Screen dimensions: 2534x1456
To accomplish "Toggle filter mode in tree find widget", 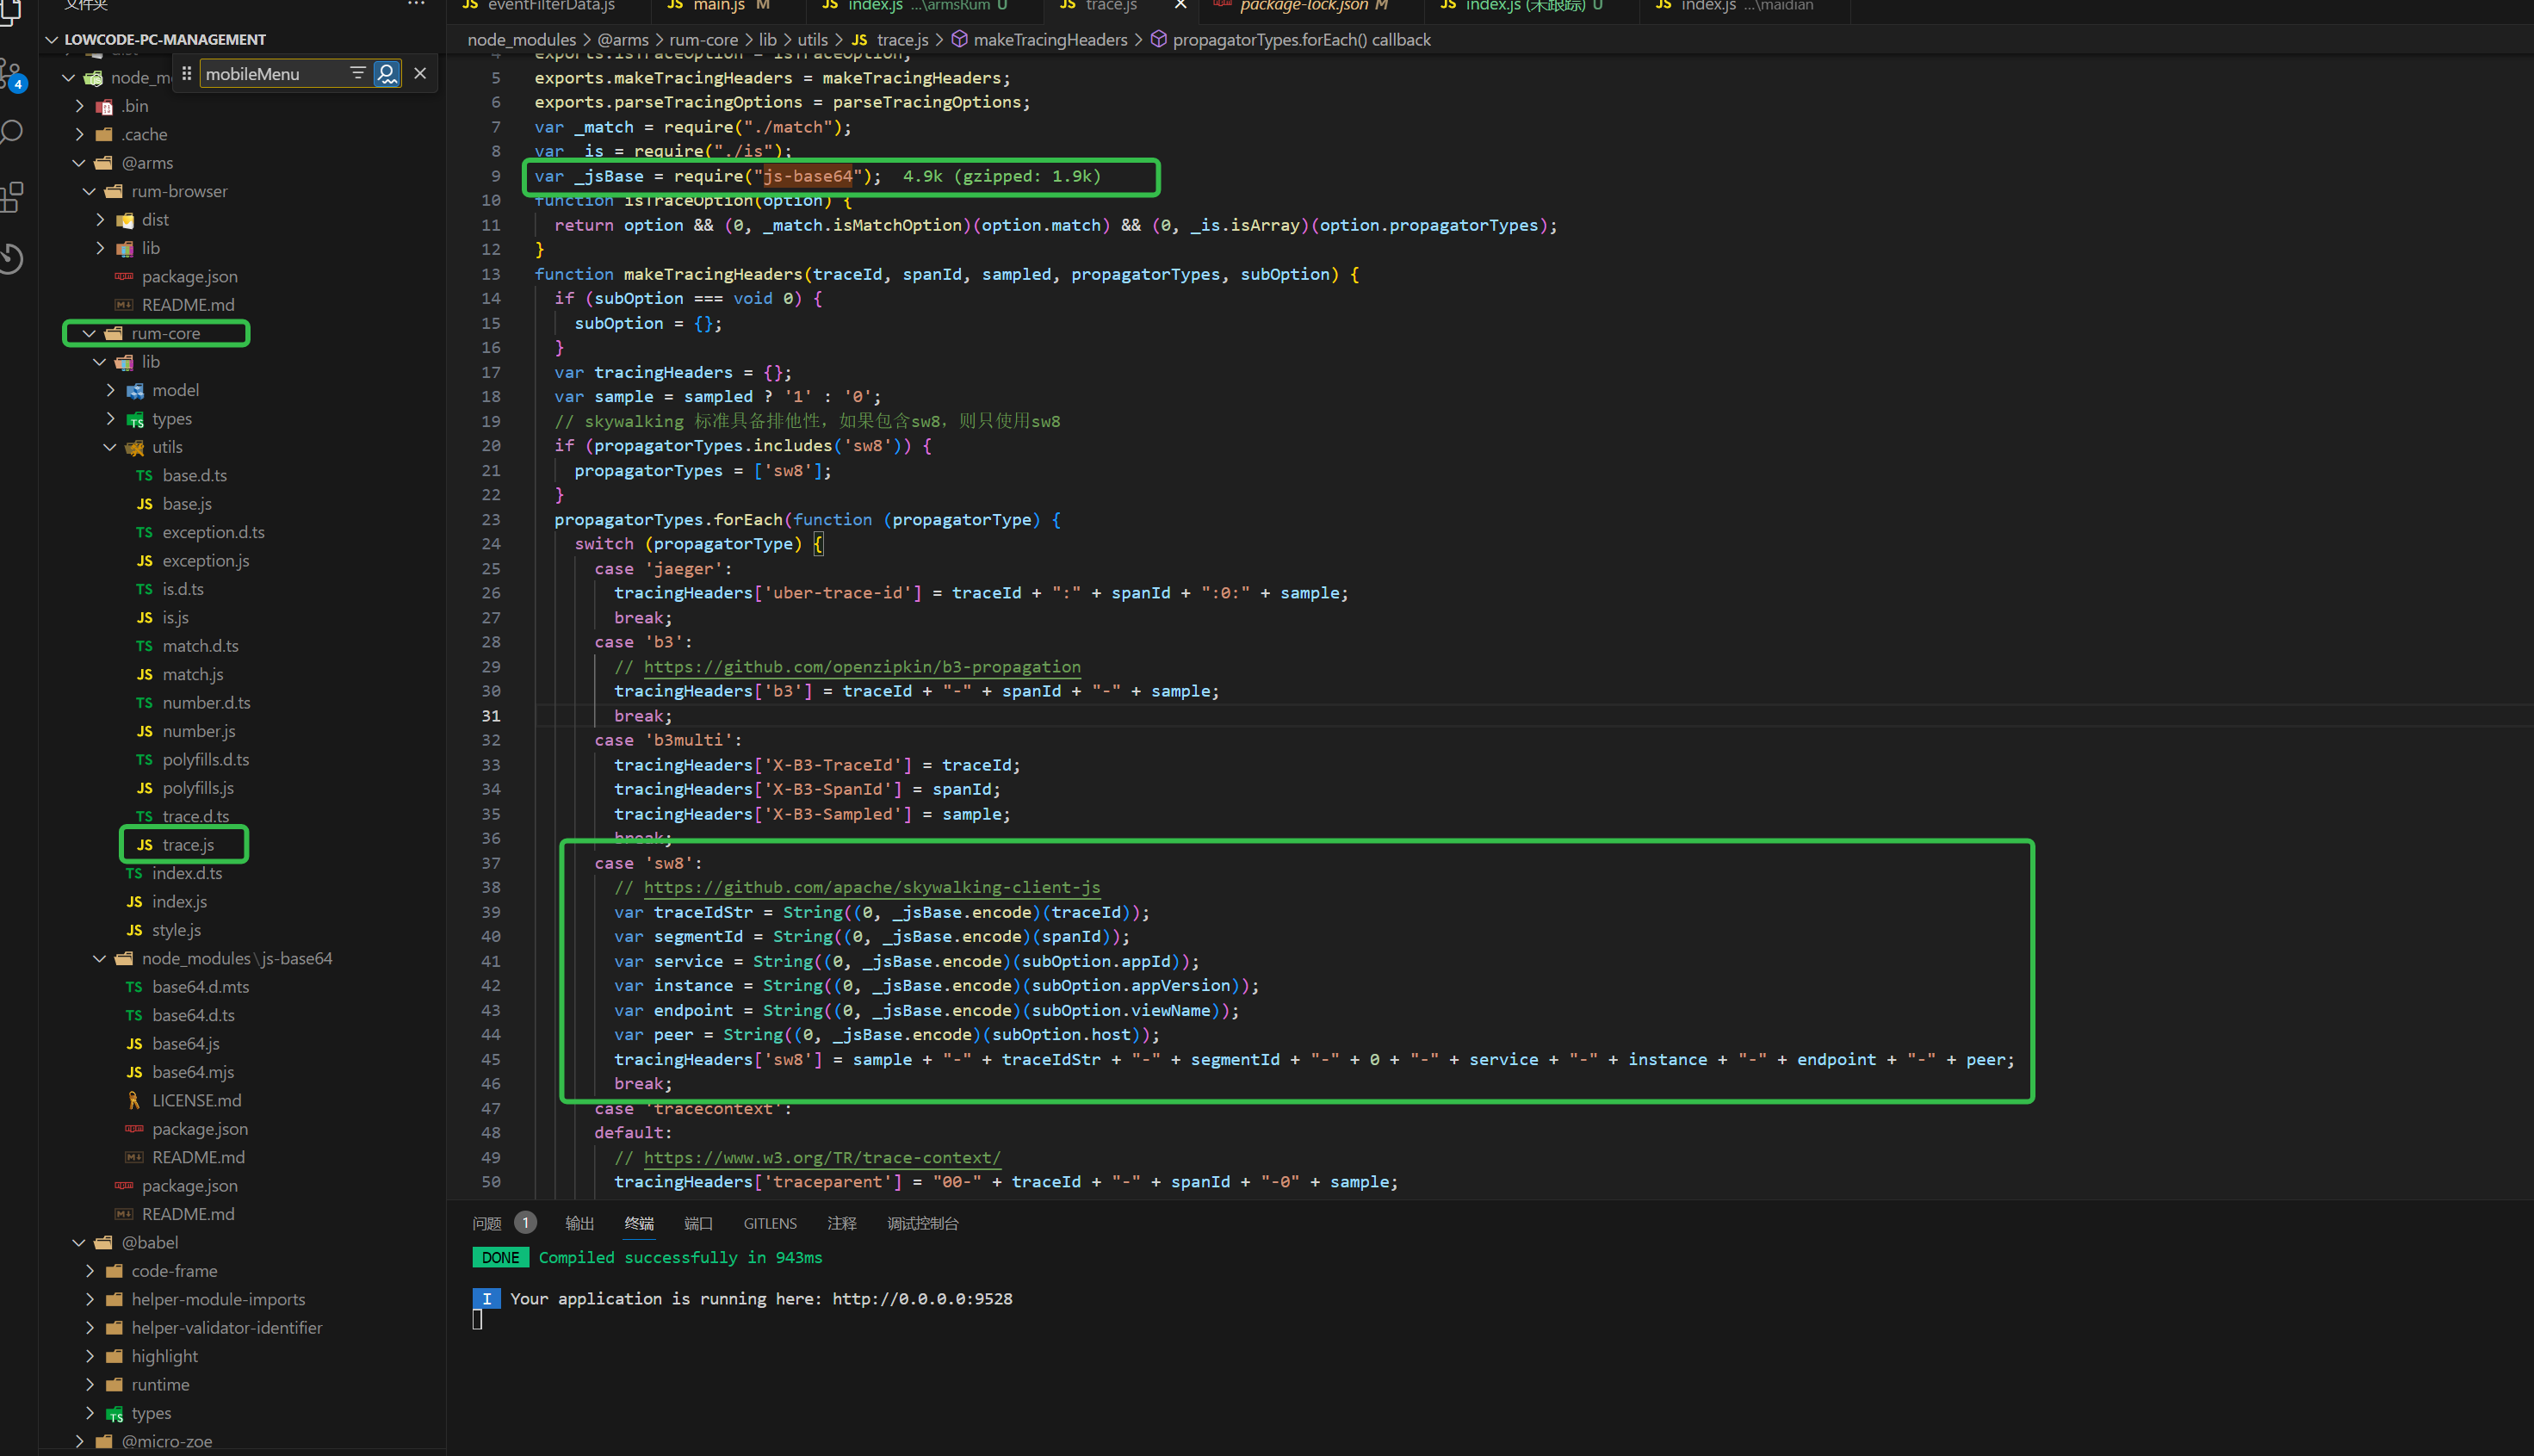I will tap(357, 73).
